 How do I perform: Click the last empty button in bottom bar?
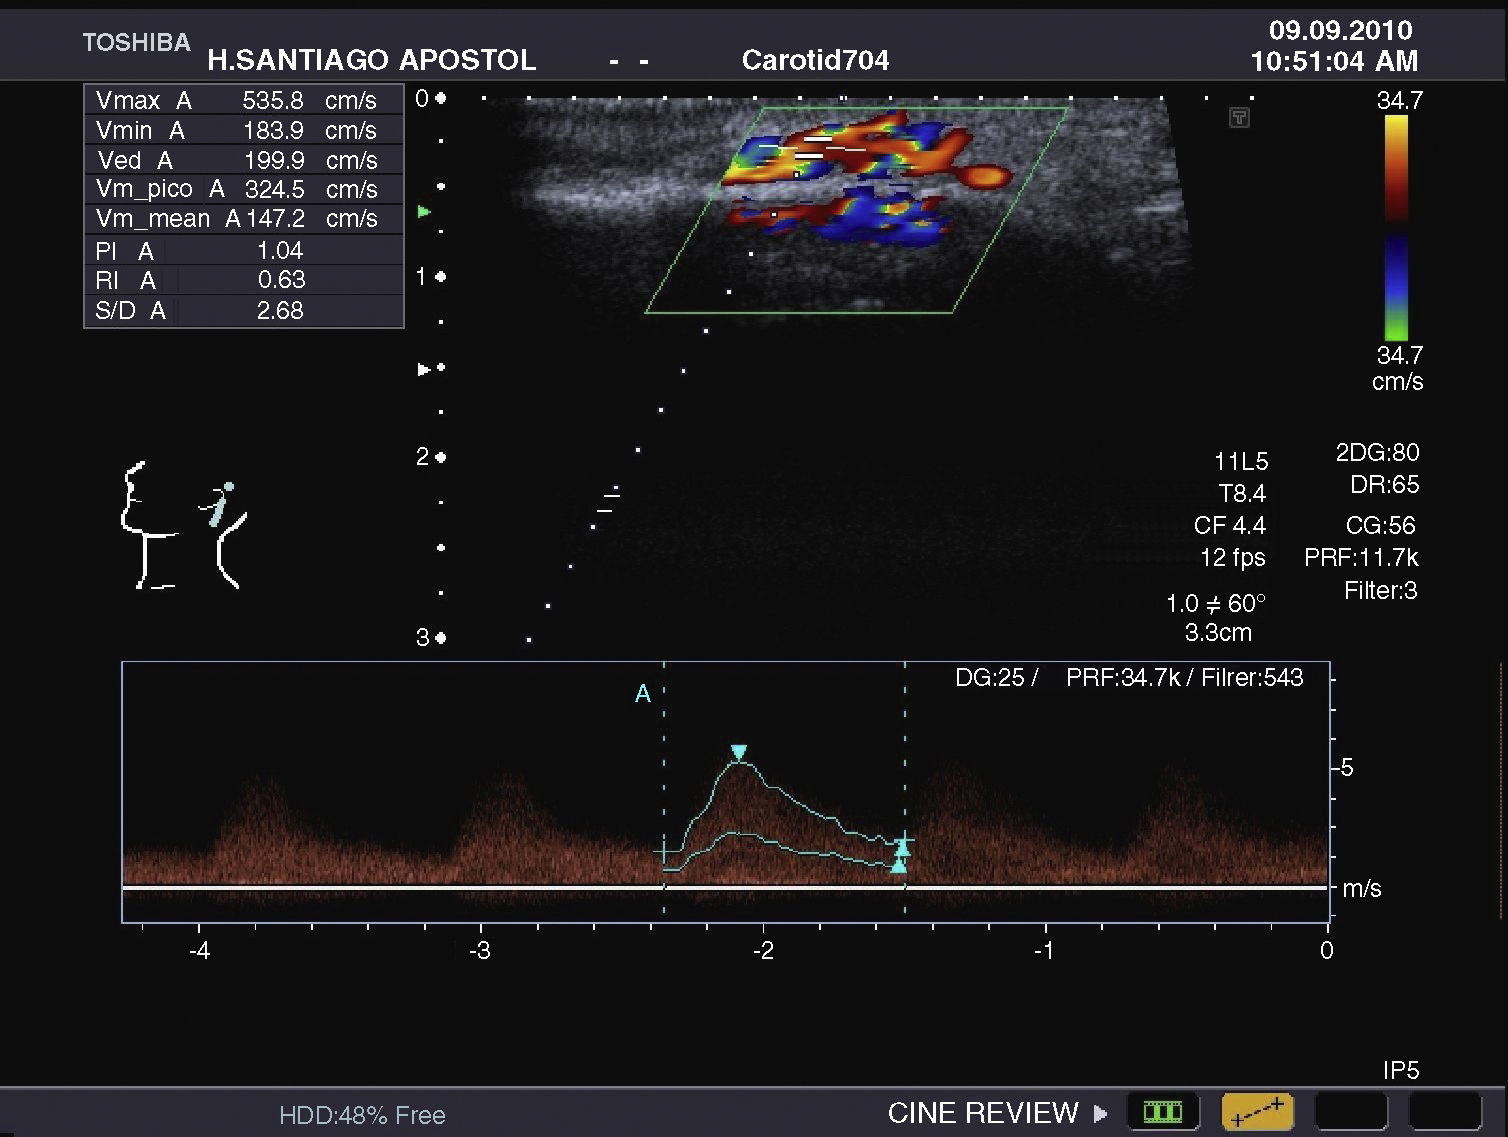point(1444,1112)
